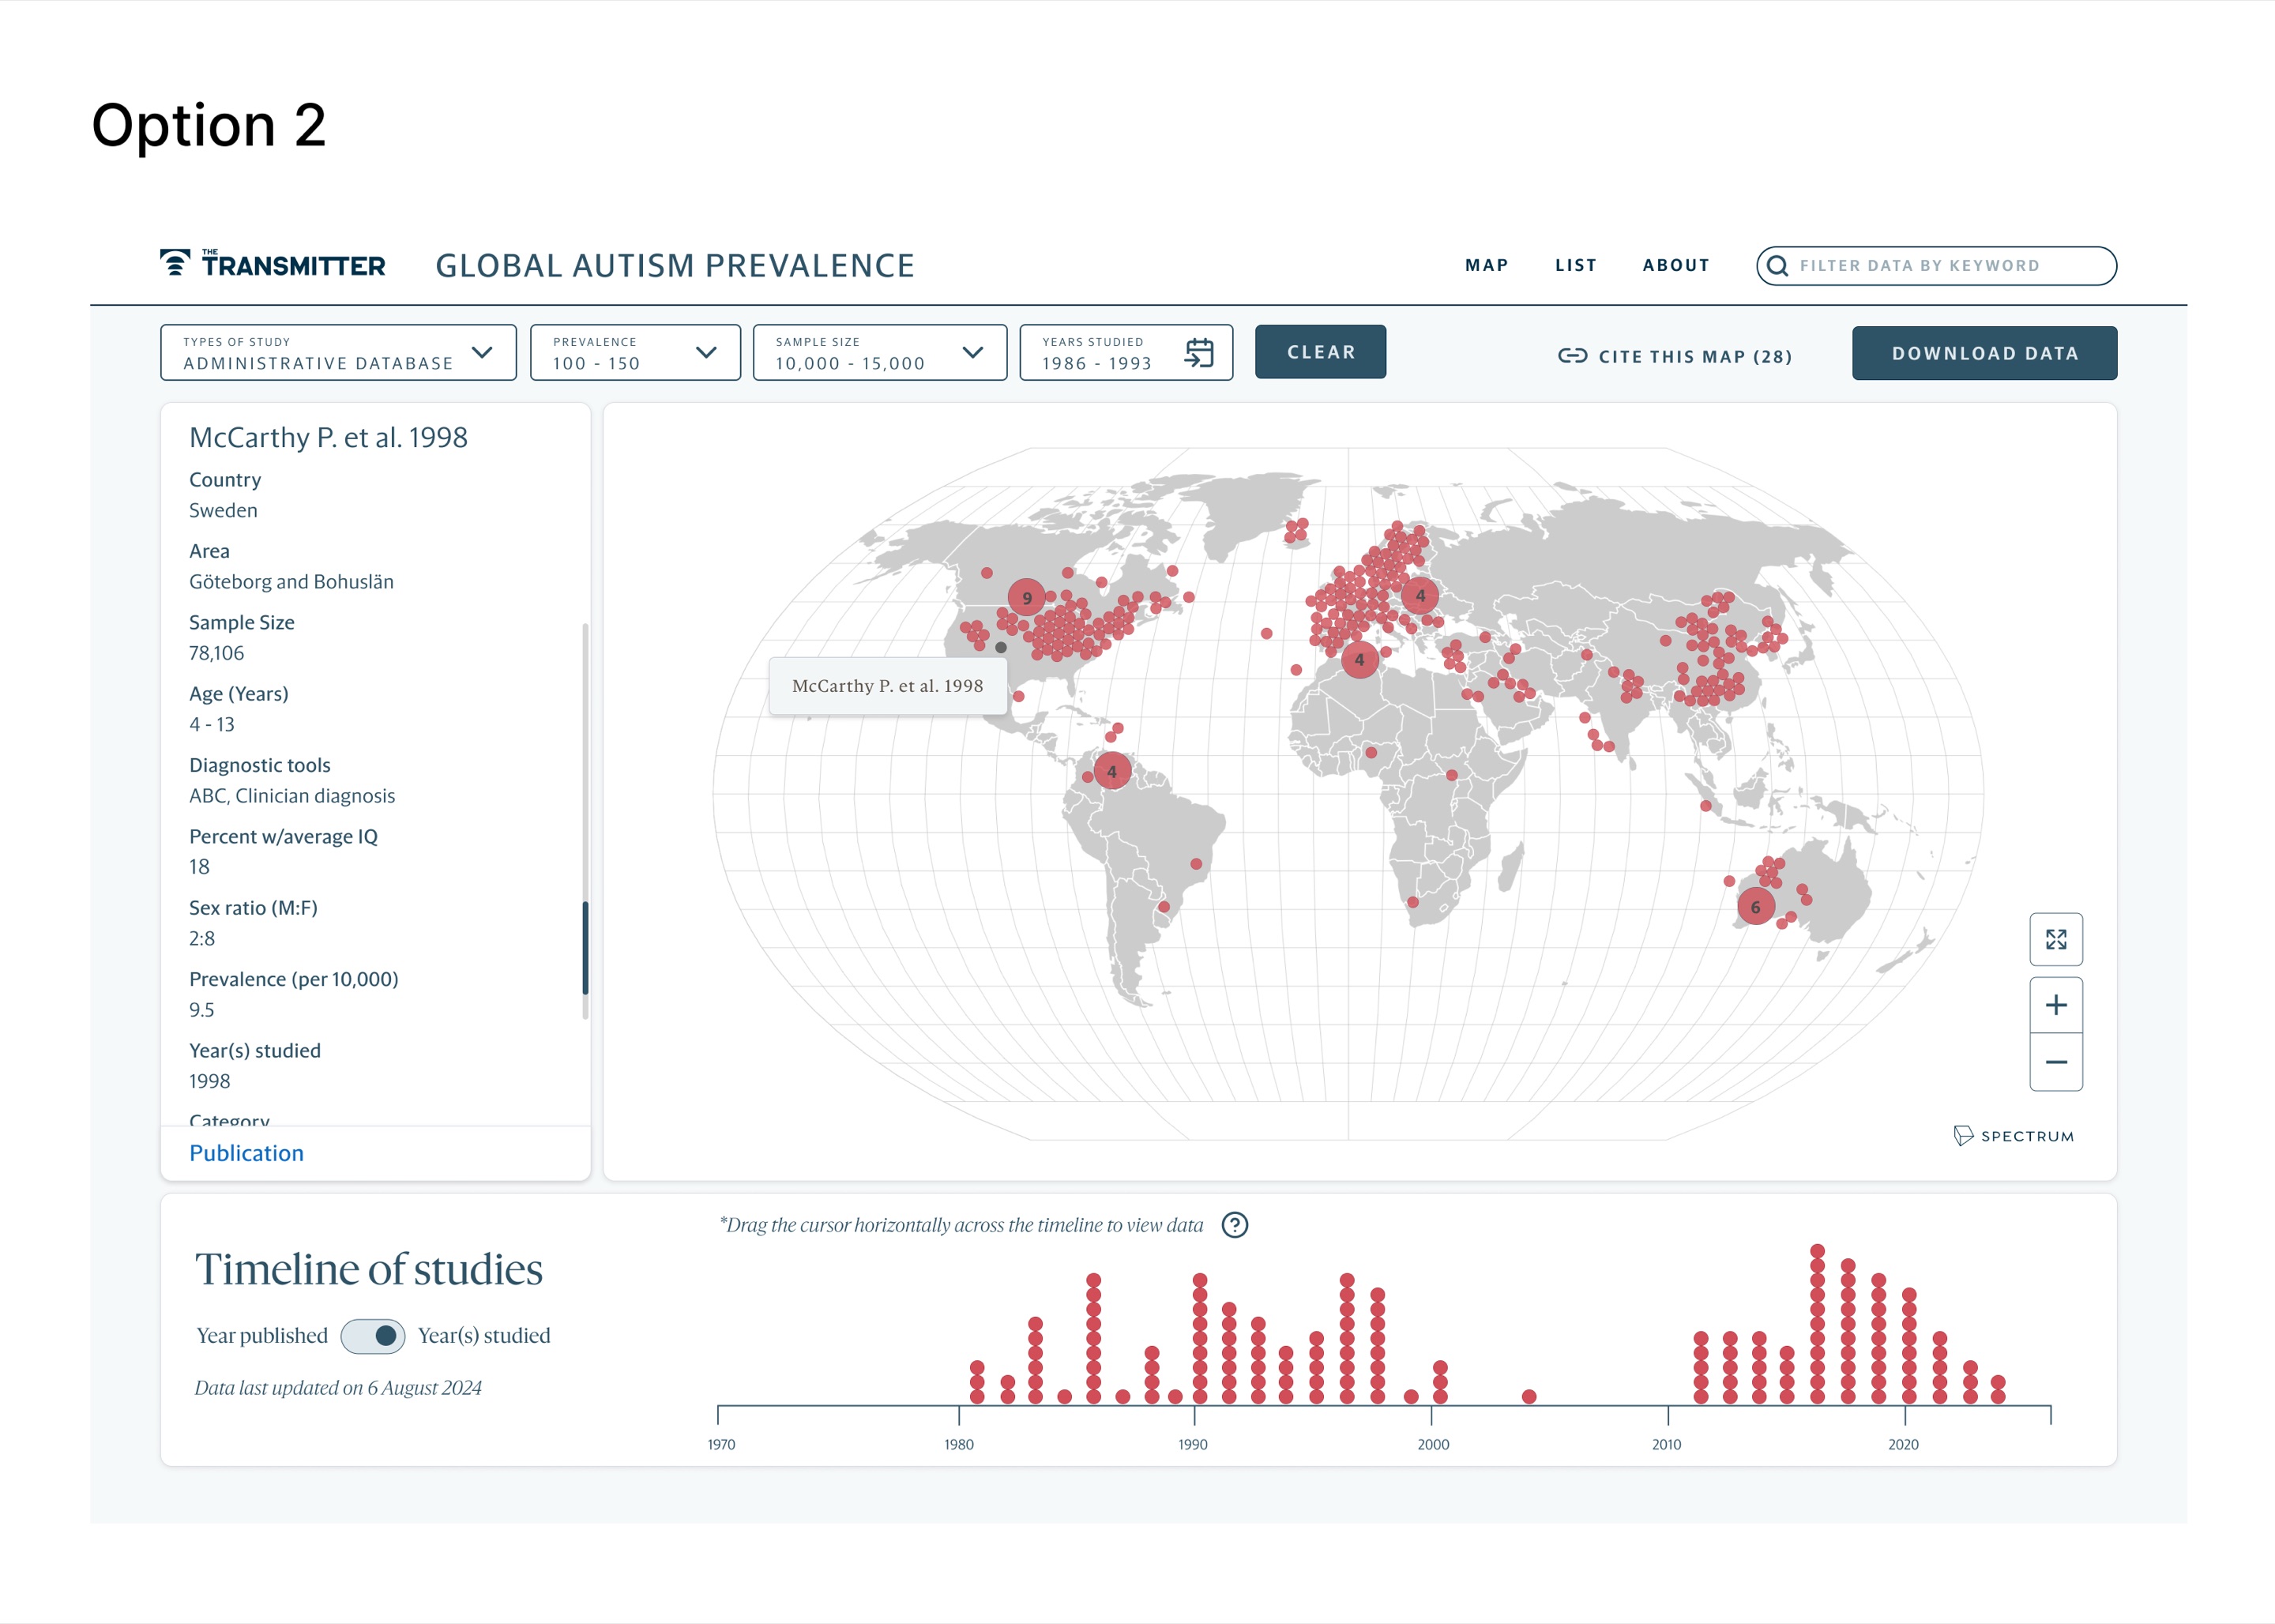
Task: Click the study details panel scrollbar
Action: (585, 948)
